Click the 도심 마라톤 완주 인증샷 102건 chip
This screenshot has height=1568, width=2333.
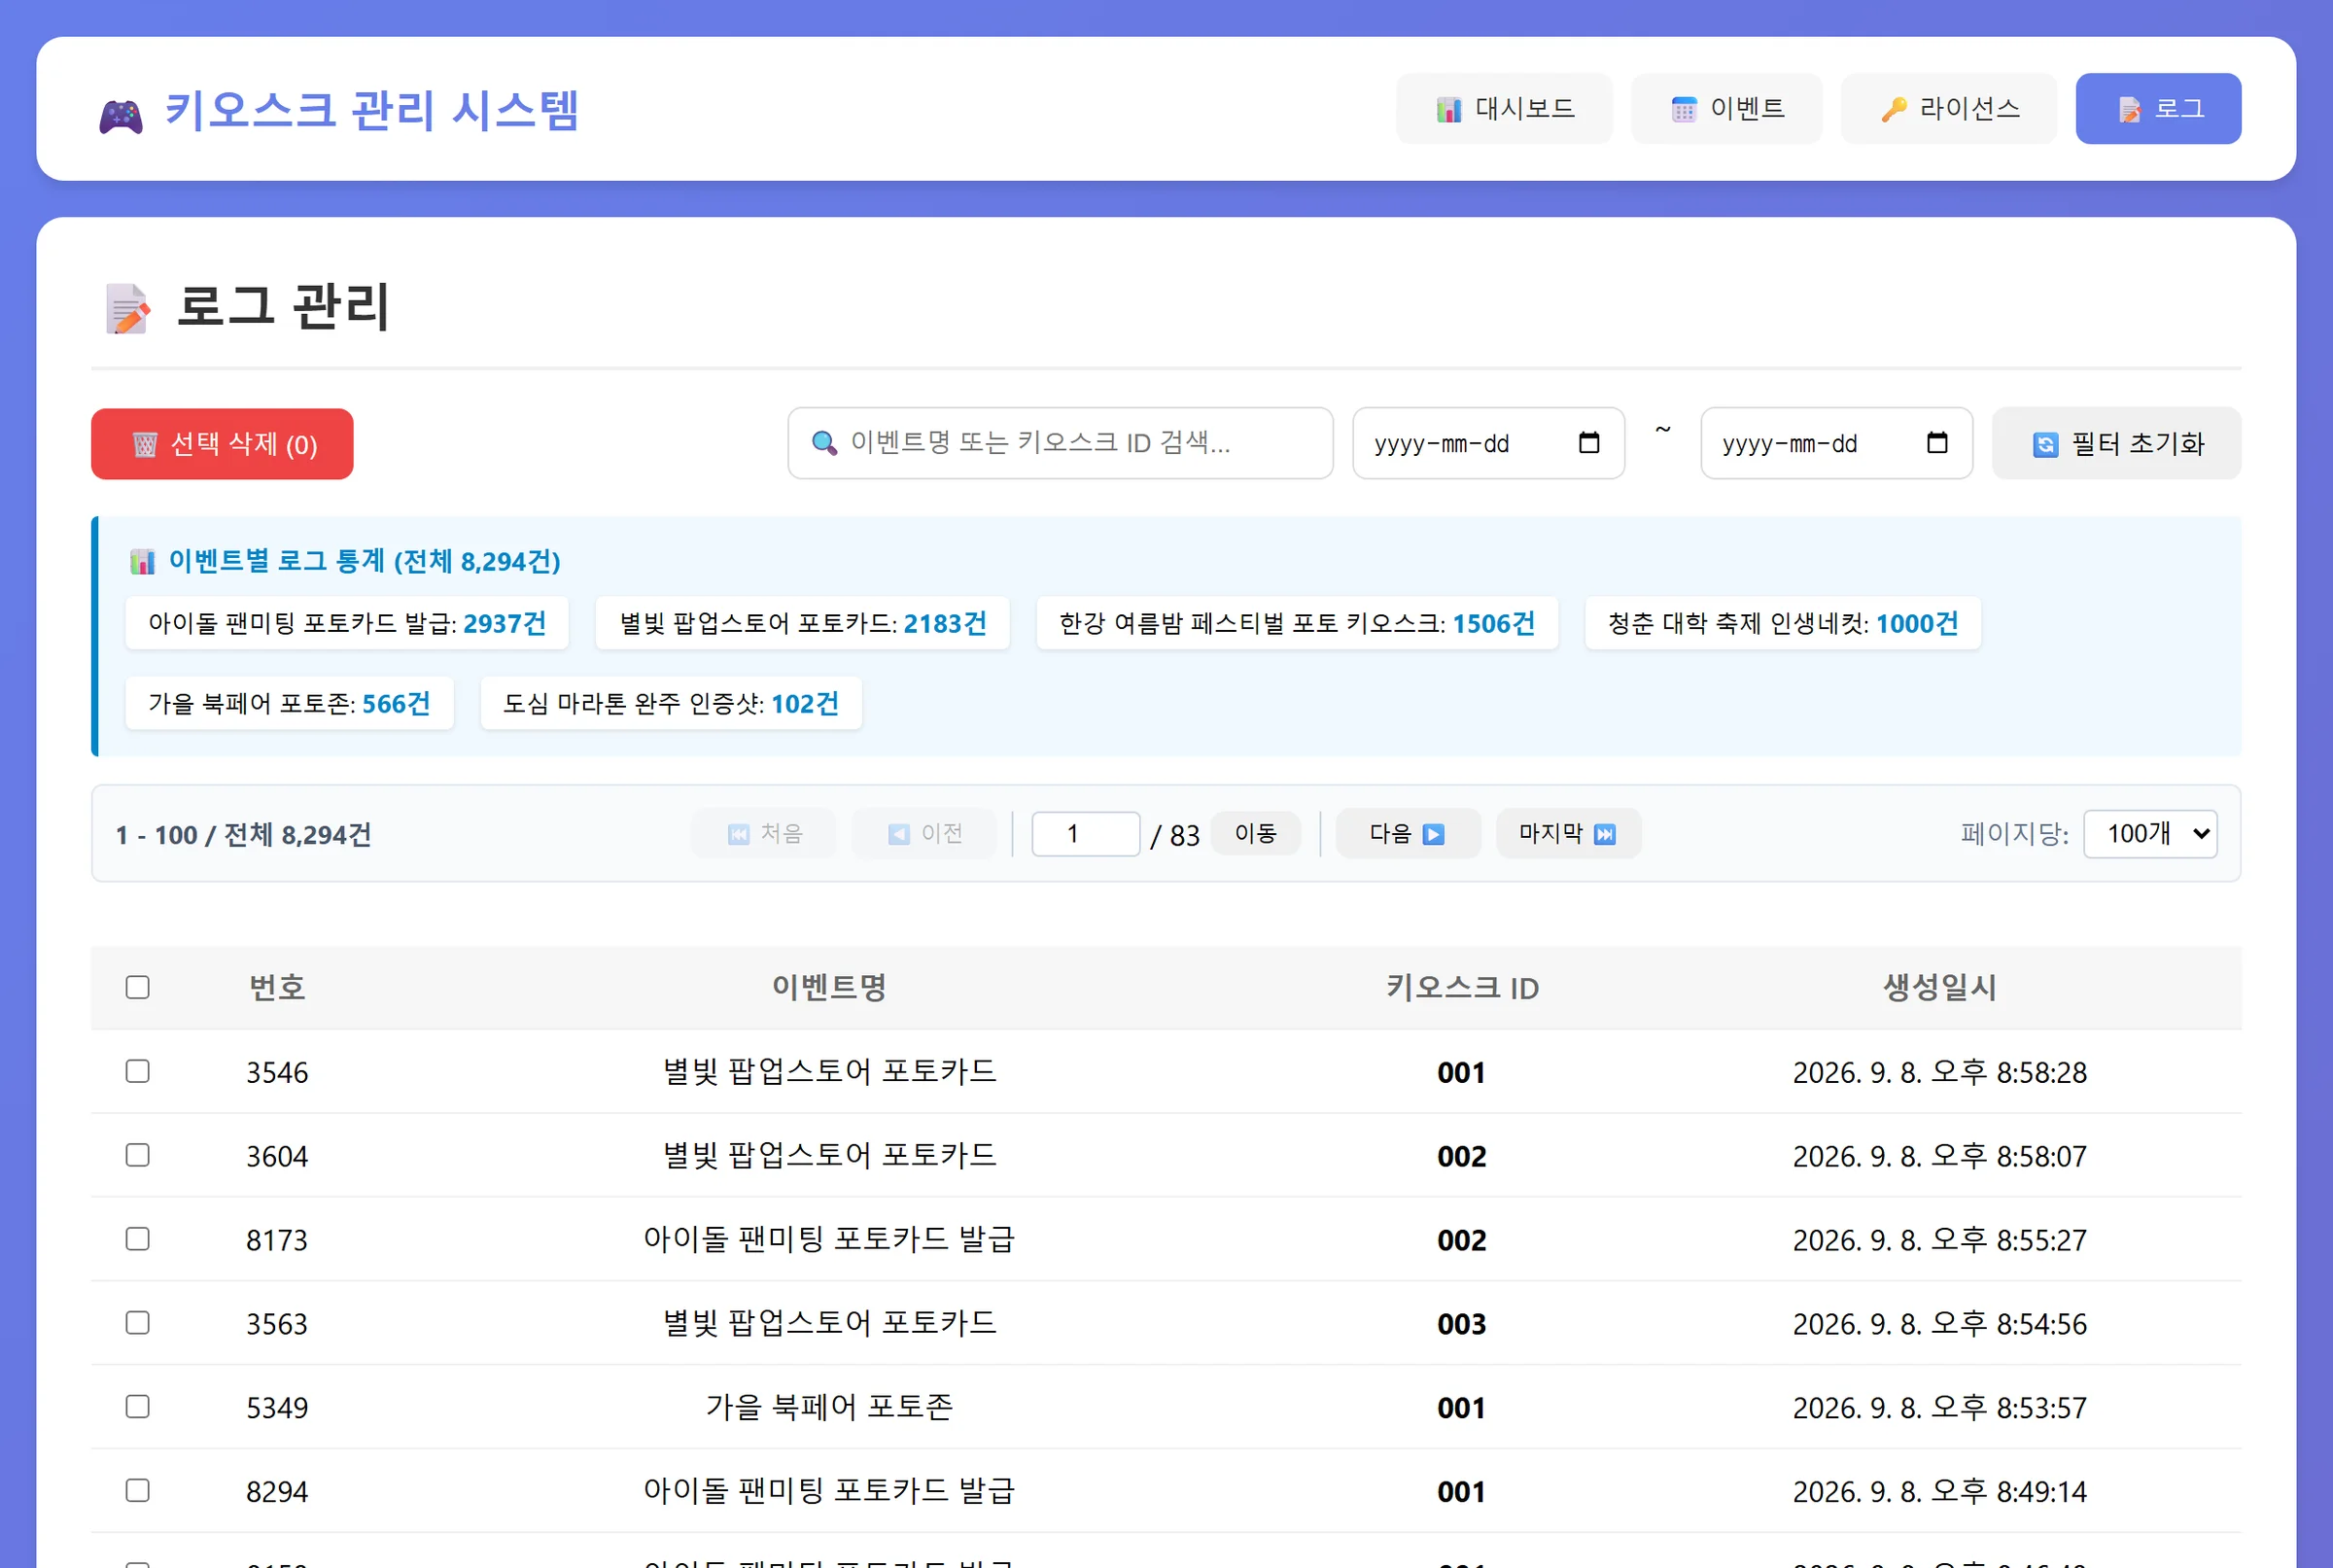671,703
